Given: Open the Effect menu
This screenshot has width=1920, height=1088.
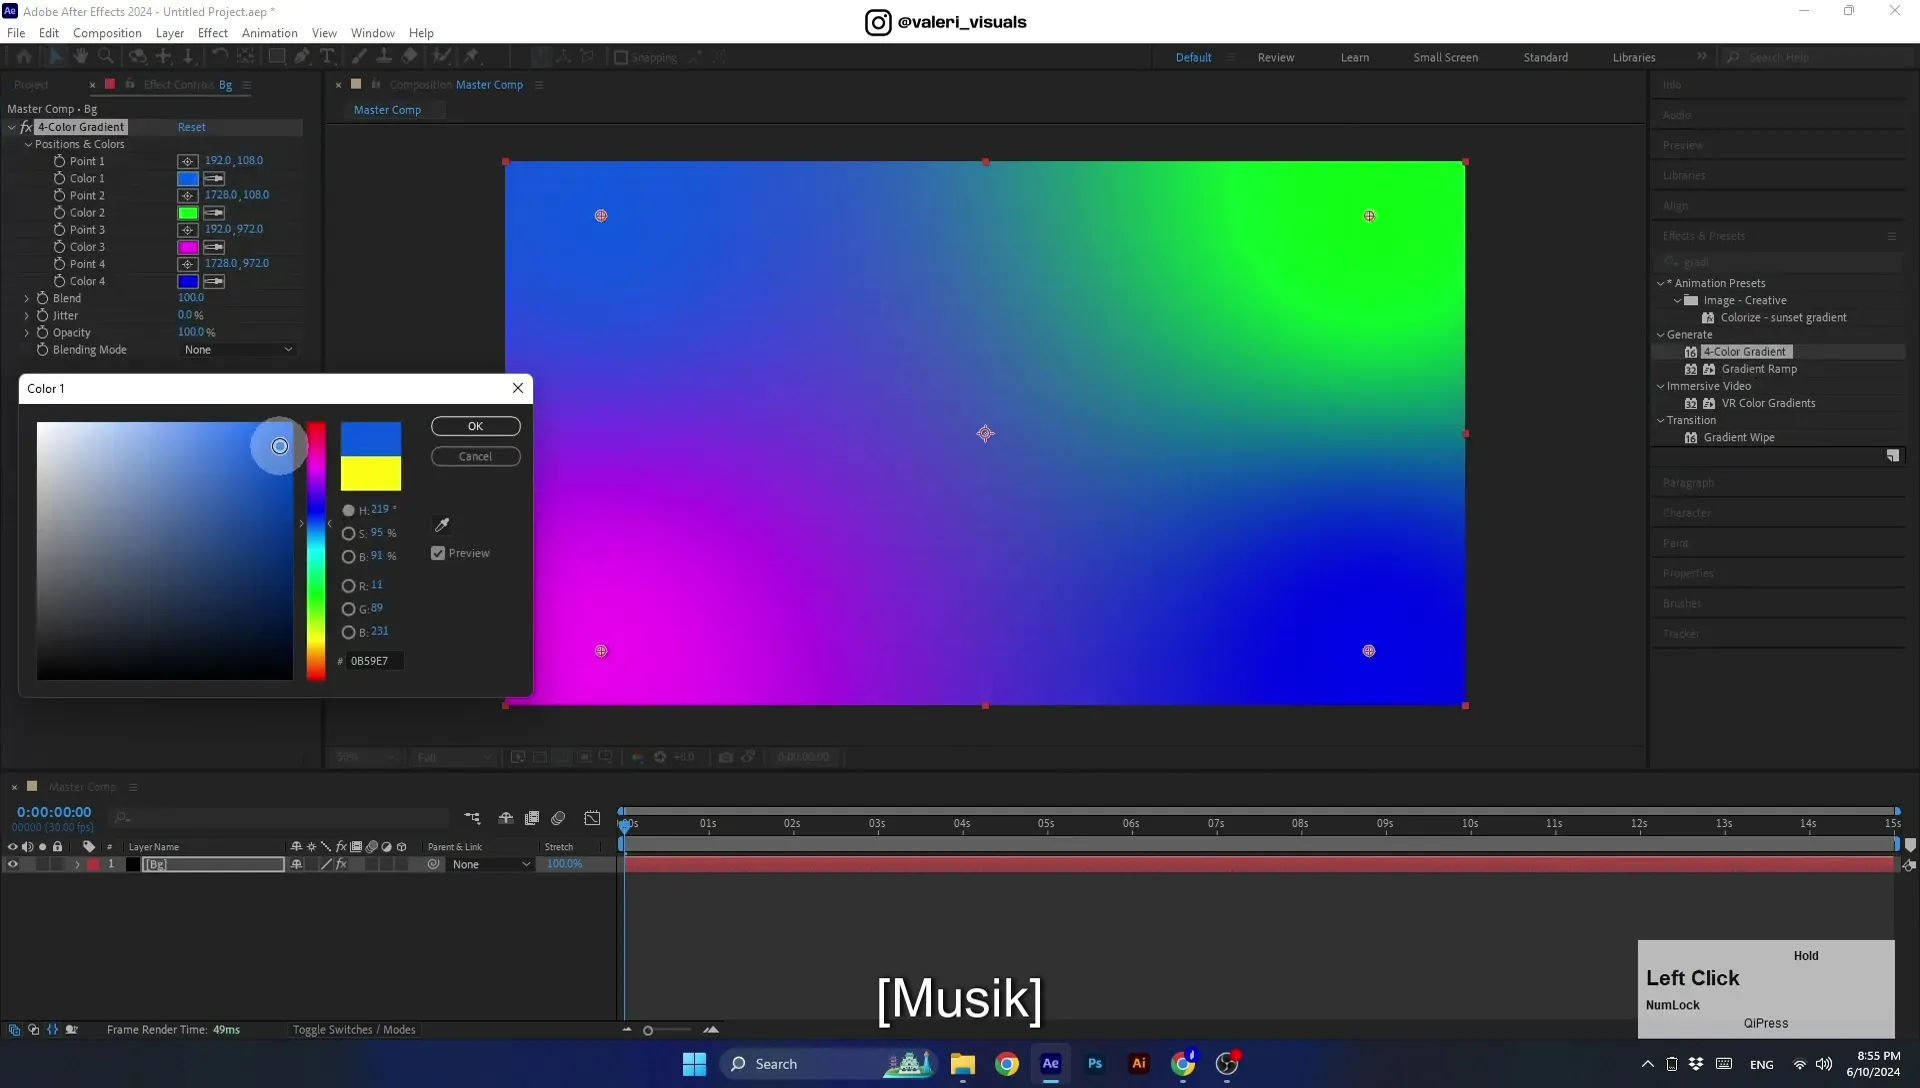Looking at the screenshot, I should coord(213,33).
